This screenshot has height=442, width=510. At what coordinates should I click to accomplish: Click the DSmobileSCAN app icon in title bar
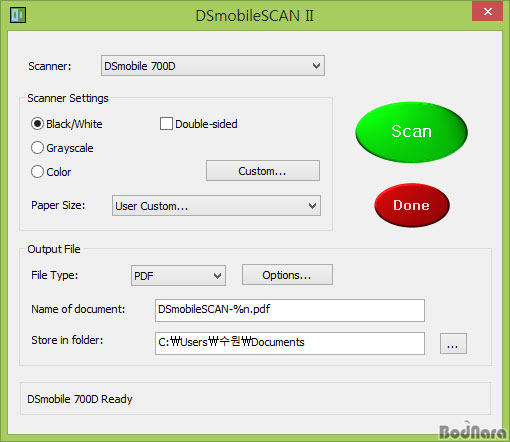click(18, 15)
